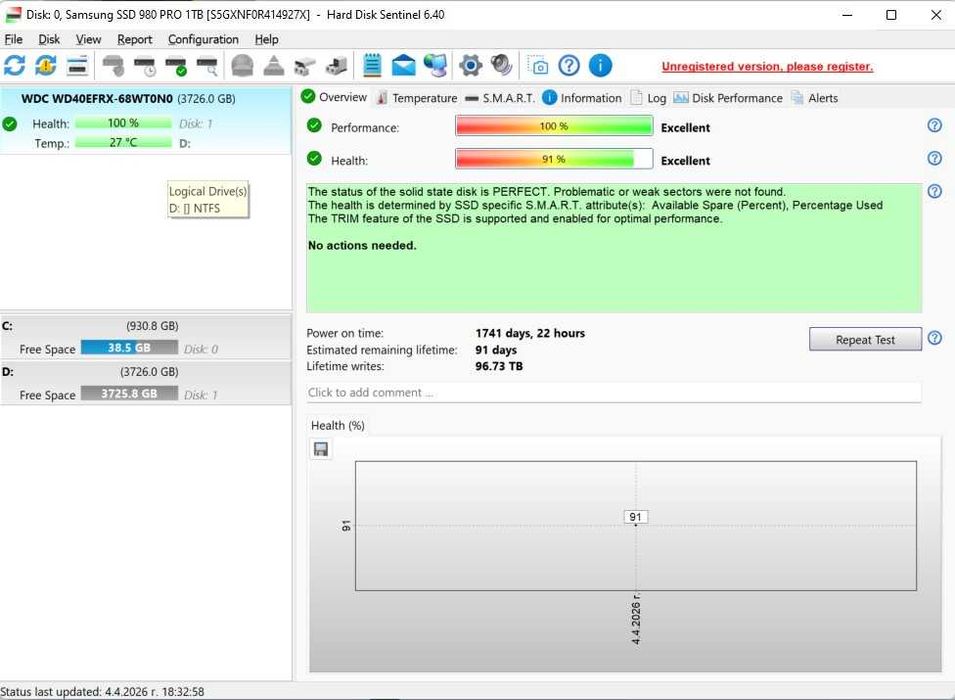955x700 pixels.
Task: Open the blue notepad report icon
Action: pos(372,65)
